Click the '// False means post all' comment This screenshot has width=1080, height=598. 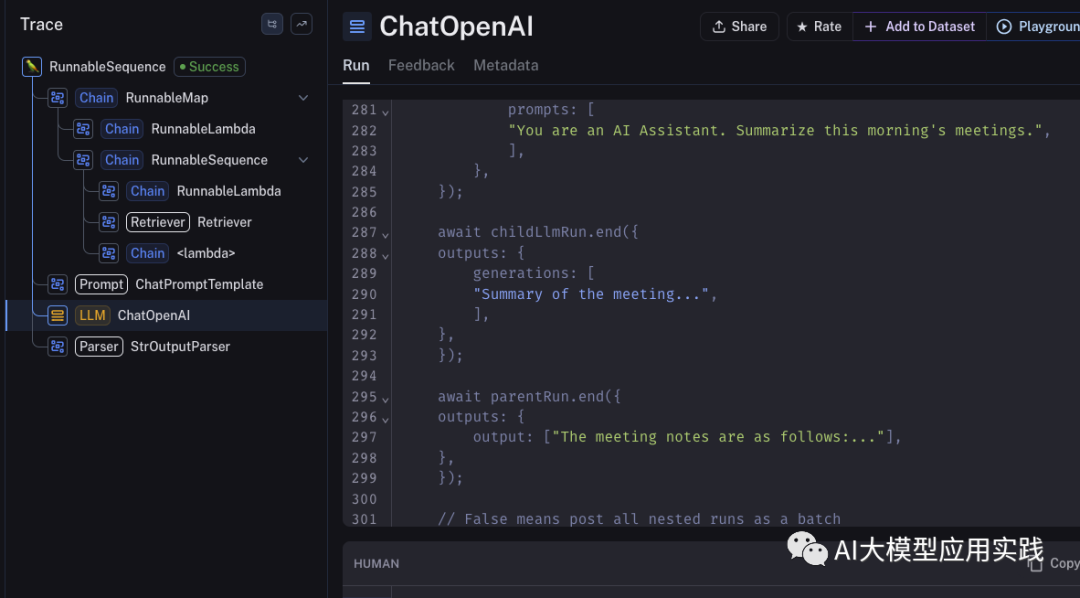click(639, 519)
